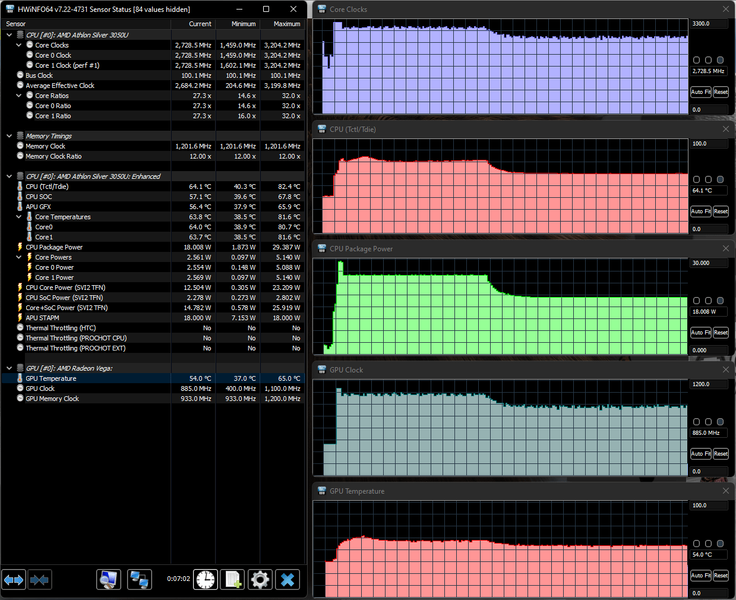Open sensor settings gear icon
The image size is (736, 600).
point(260,580)
